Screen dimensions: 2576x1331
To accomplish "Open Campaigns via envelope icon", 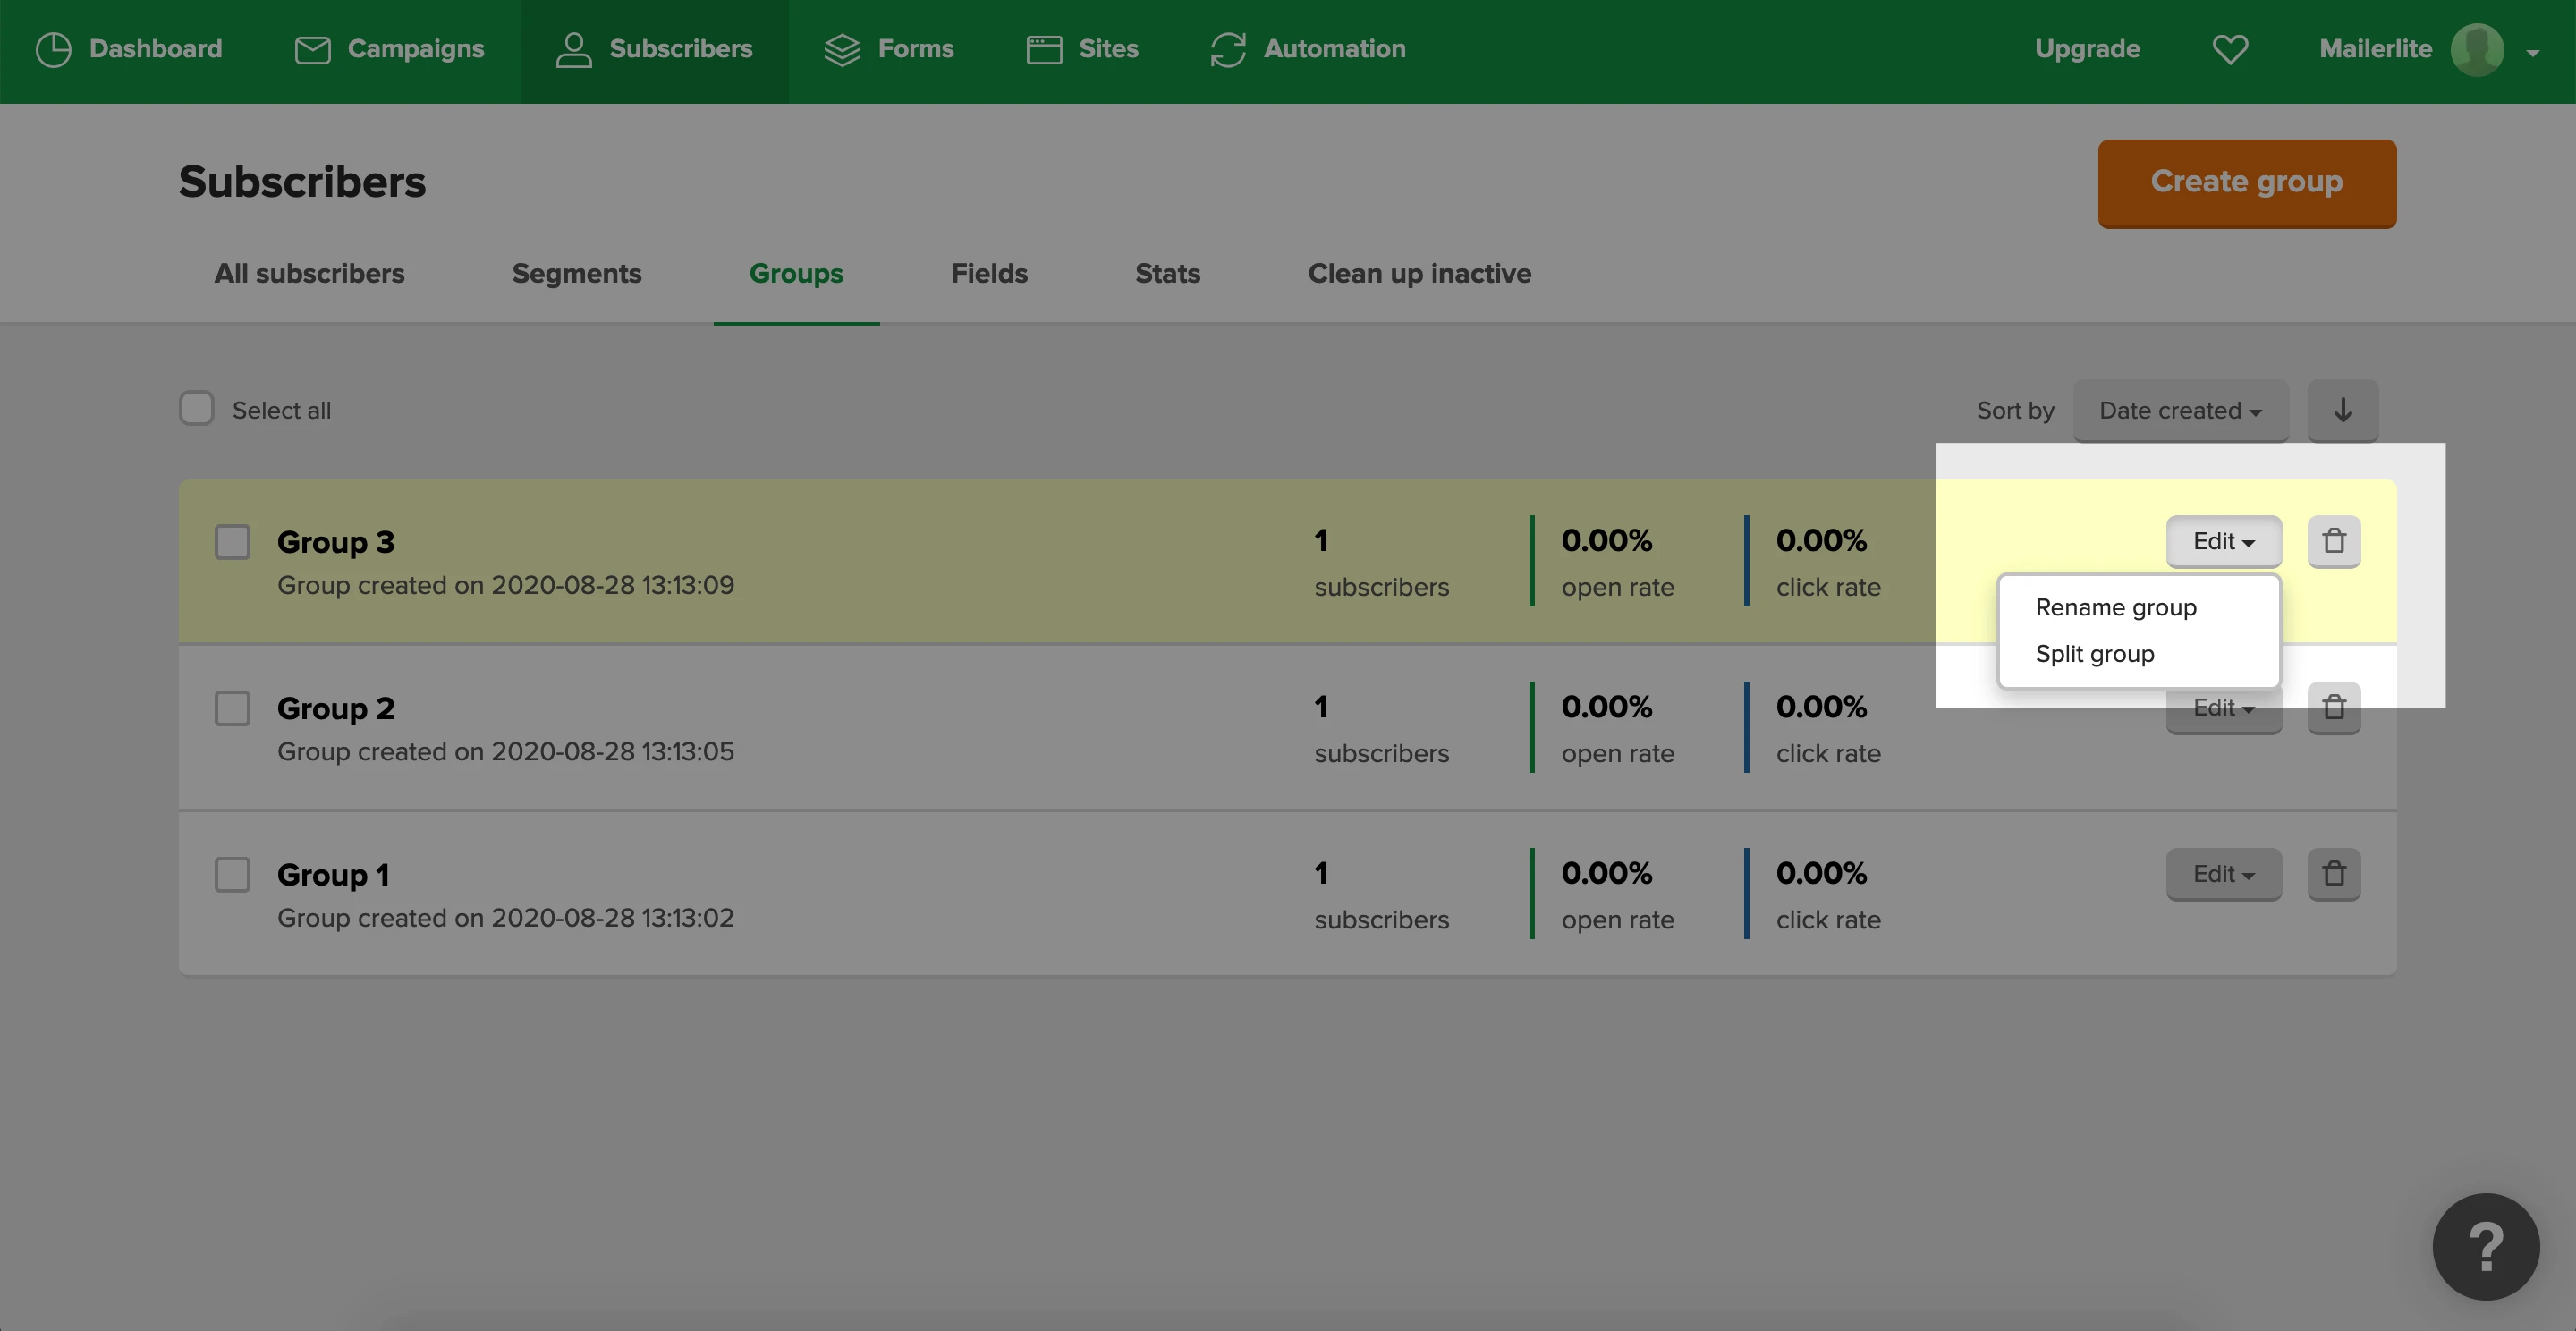I will click(x=312, y=49).
